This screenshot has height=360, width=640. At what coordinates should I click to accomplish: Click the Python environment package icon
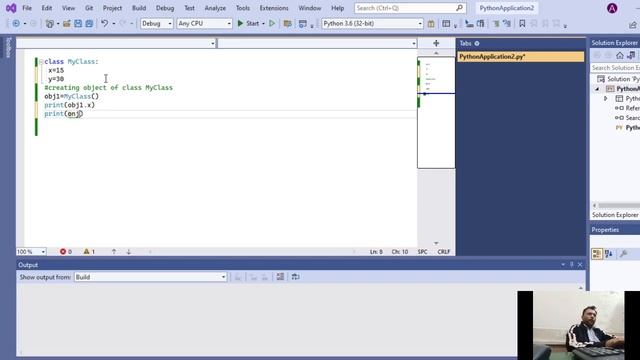pyautogui.click(x=431, y=24)
